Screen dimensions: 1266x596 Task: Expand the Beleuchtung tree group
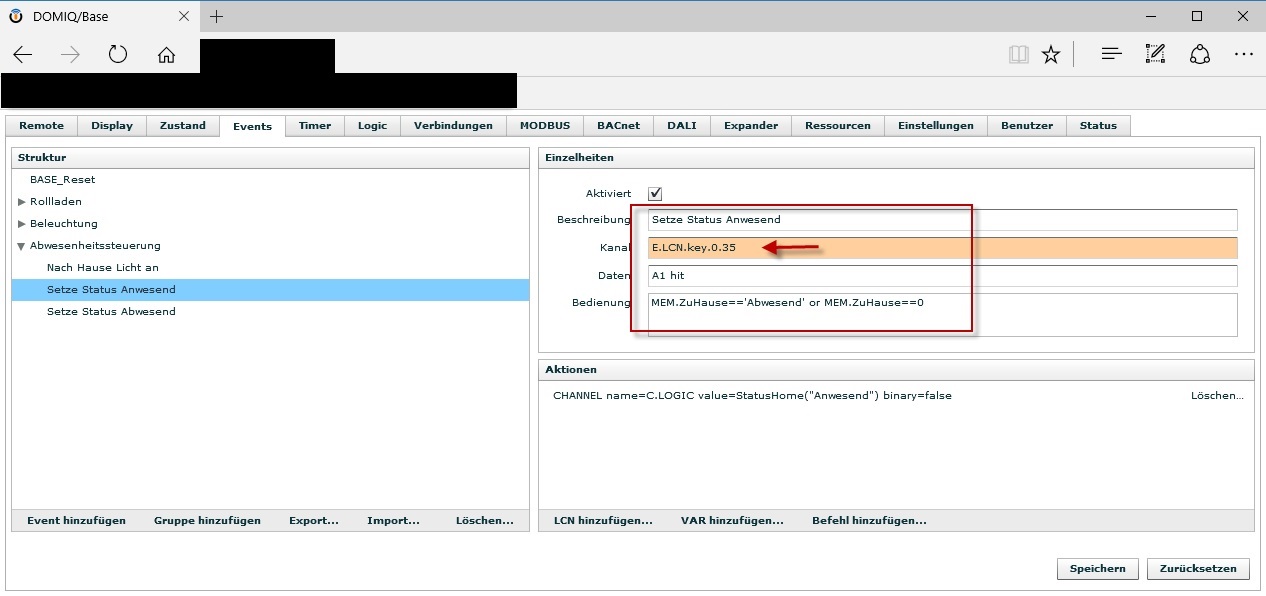coord(22,224)
